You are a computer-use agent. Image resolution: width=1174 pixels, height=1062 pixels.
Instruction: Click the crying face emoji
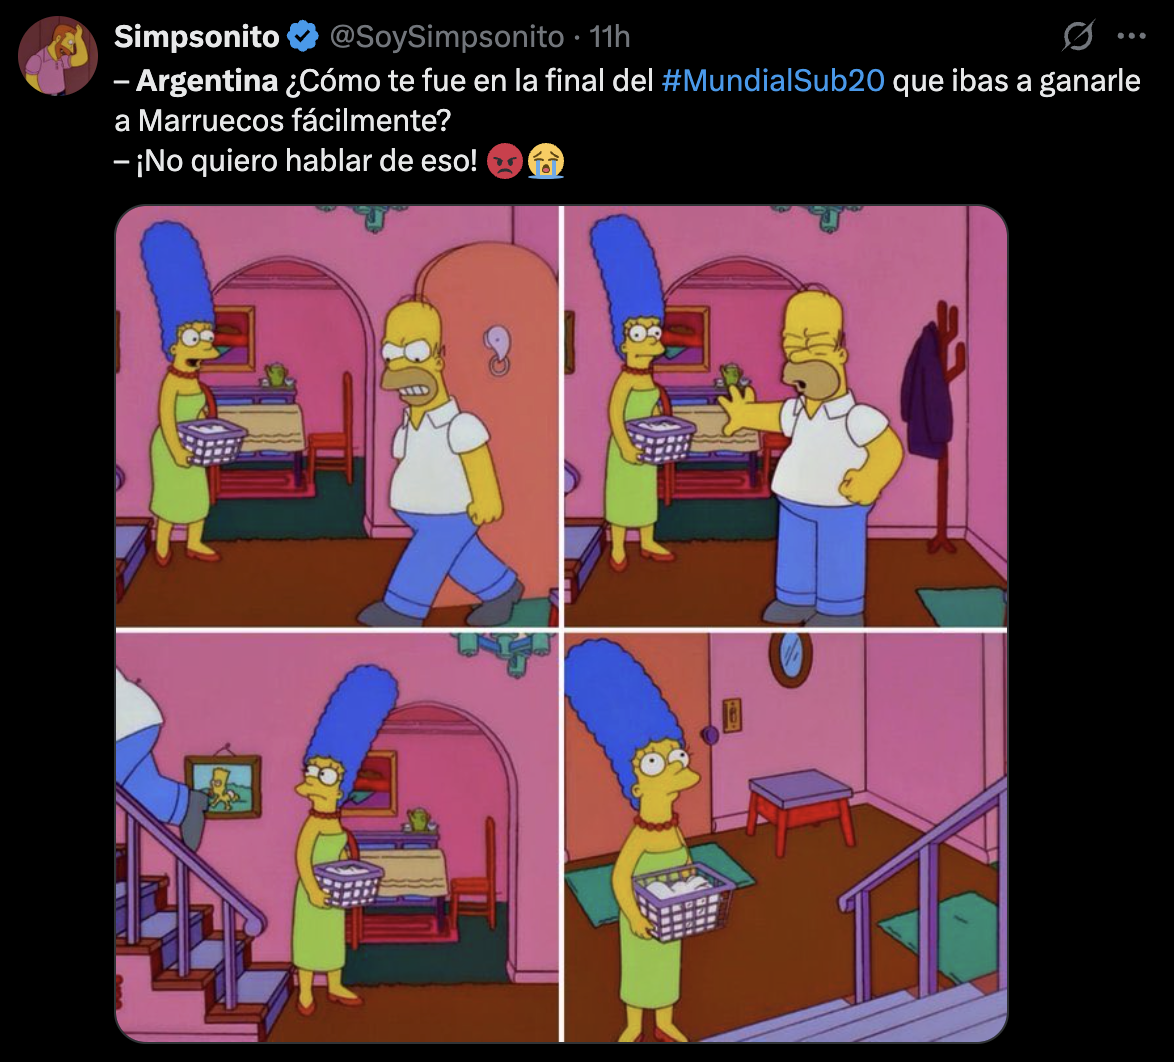pos(546,161)
